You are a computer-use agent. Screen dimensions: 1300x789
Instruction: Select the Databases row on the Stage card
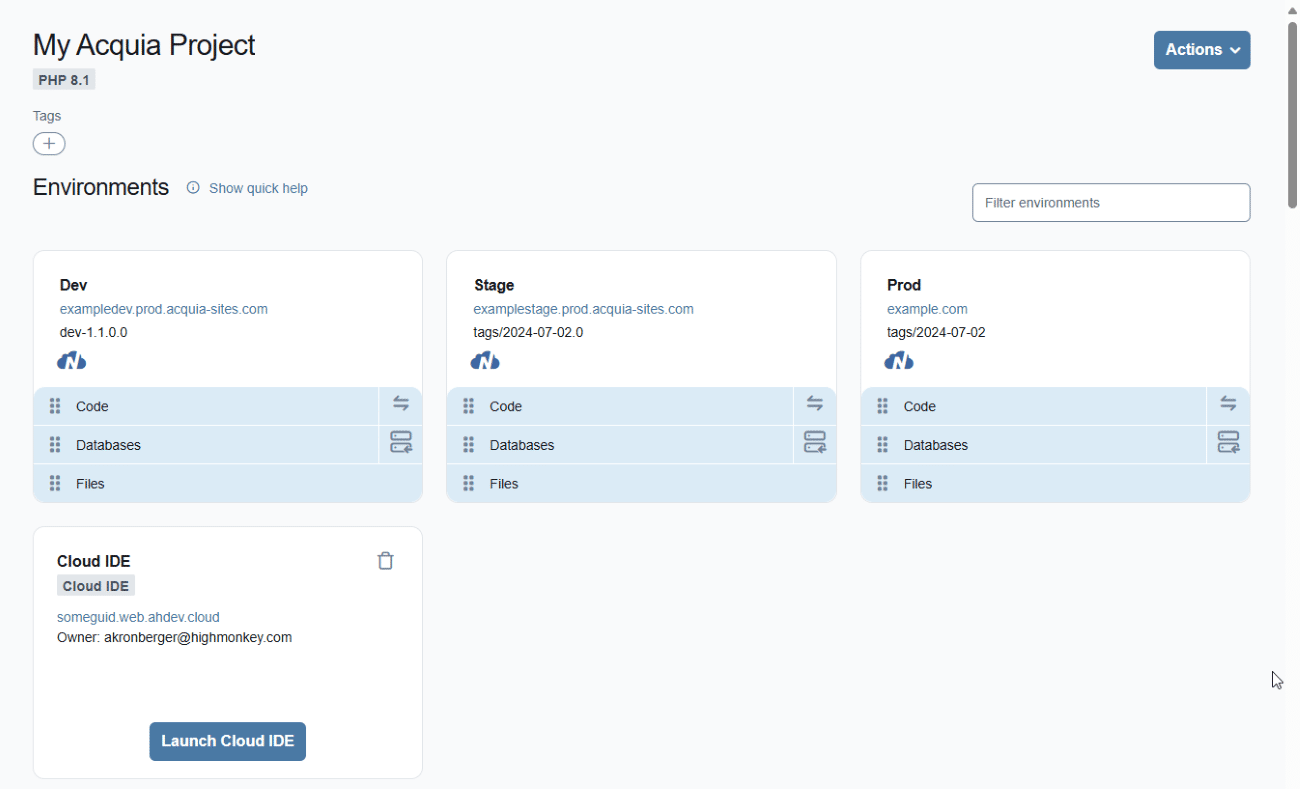pos(522,444)
